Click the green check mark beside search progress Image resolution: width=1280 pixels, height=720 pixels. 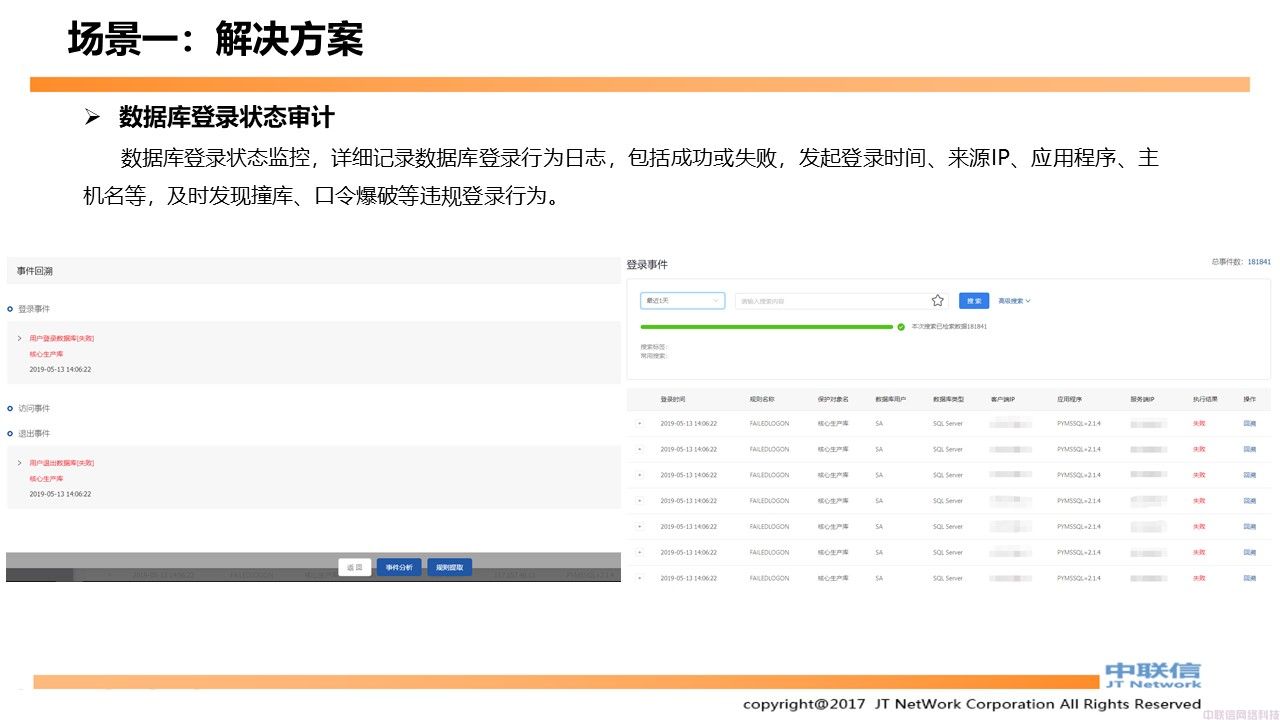point(901,326)
